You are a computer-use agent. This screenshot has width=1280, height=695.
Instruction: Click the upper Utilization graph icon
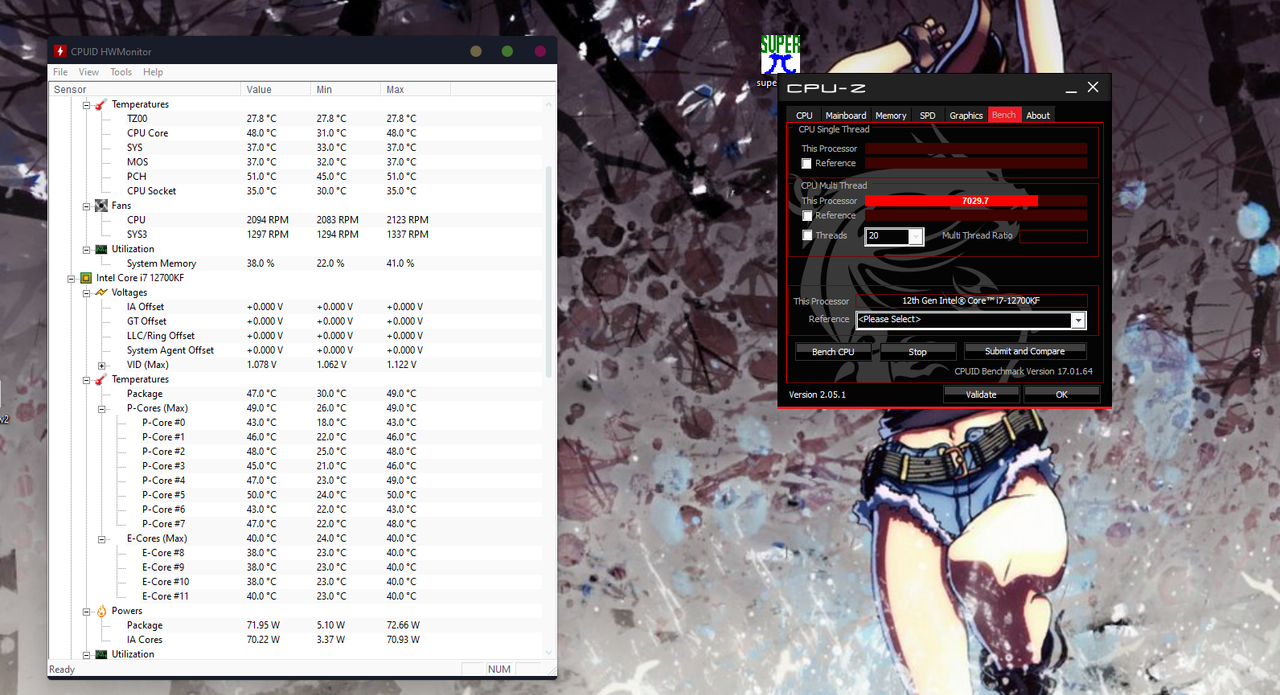click(x=100, y=249)
